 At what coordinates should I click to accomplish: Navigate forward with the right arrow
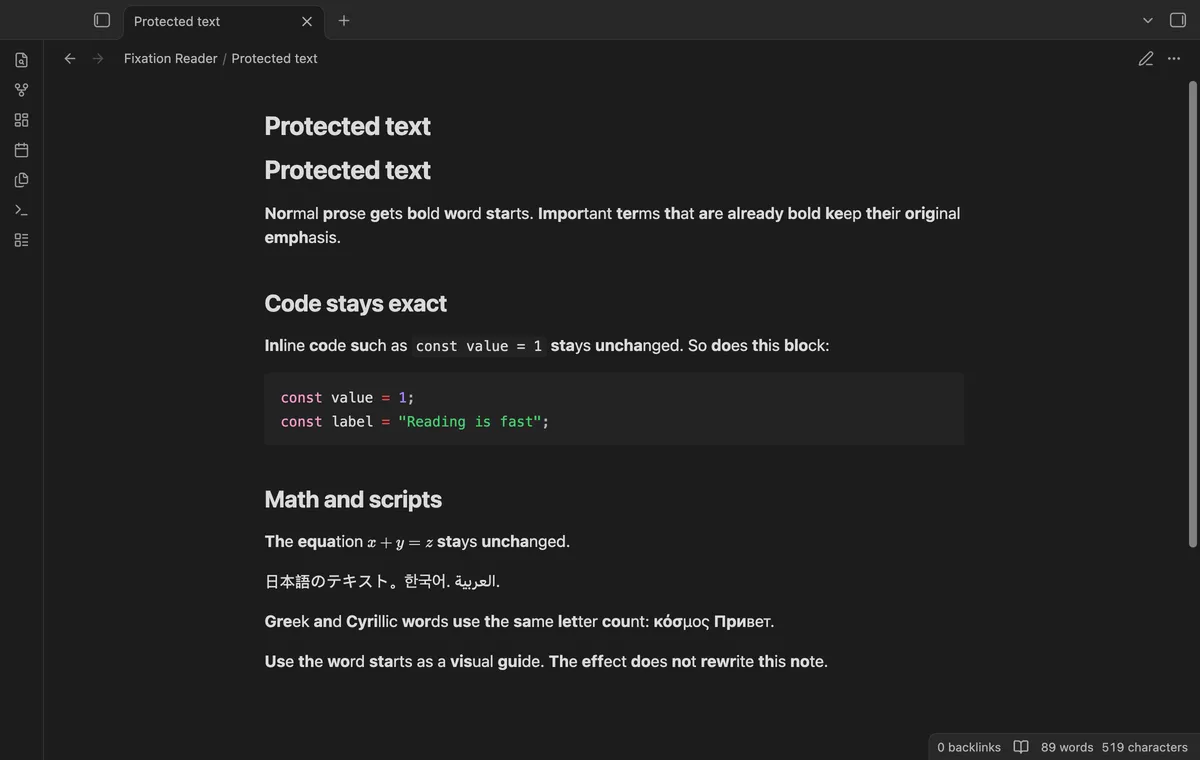coord(98,58)
